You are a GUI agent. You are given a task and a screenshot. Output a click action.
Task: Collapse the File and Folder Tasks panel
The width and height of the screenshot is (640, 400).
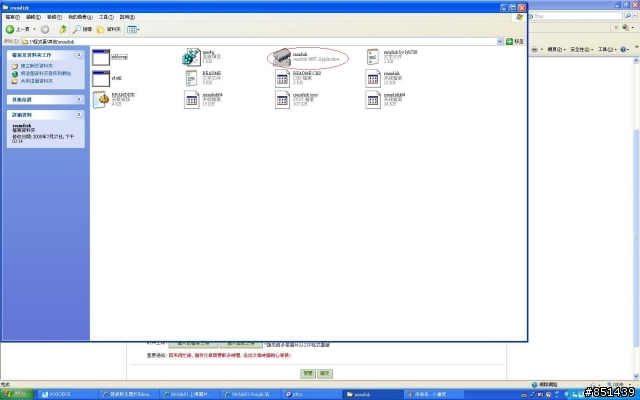79,55
